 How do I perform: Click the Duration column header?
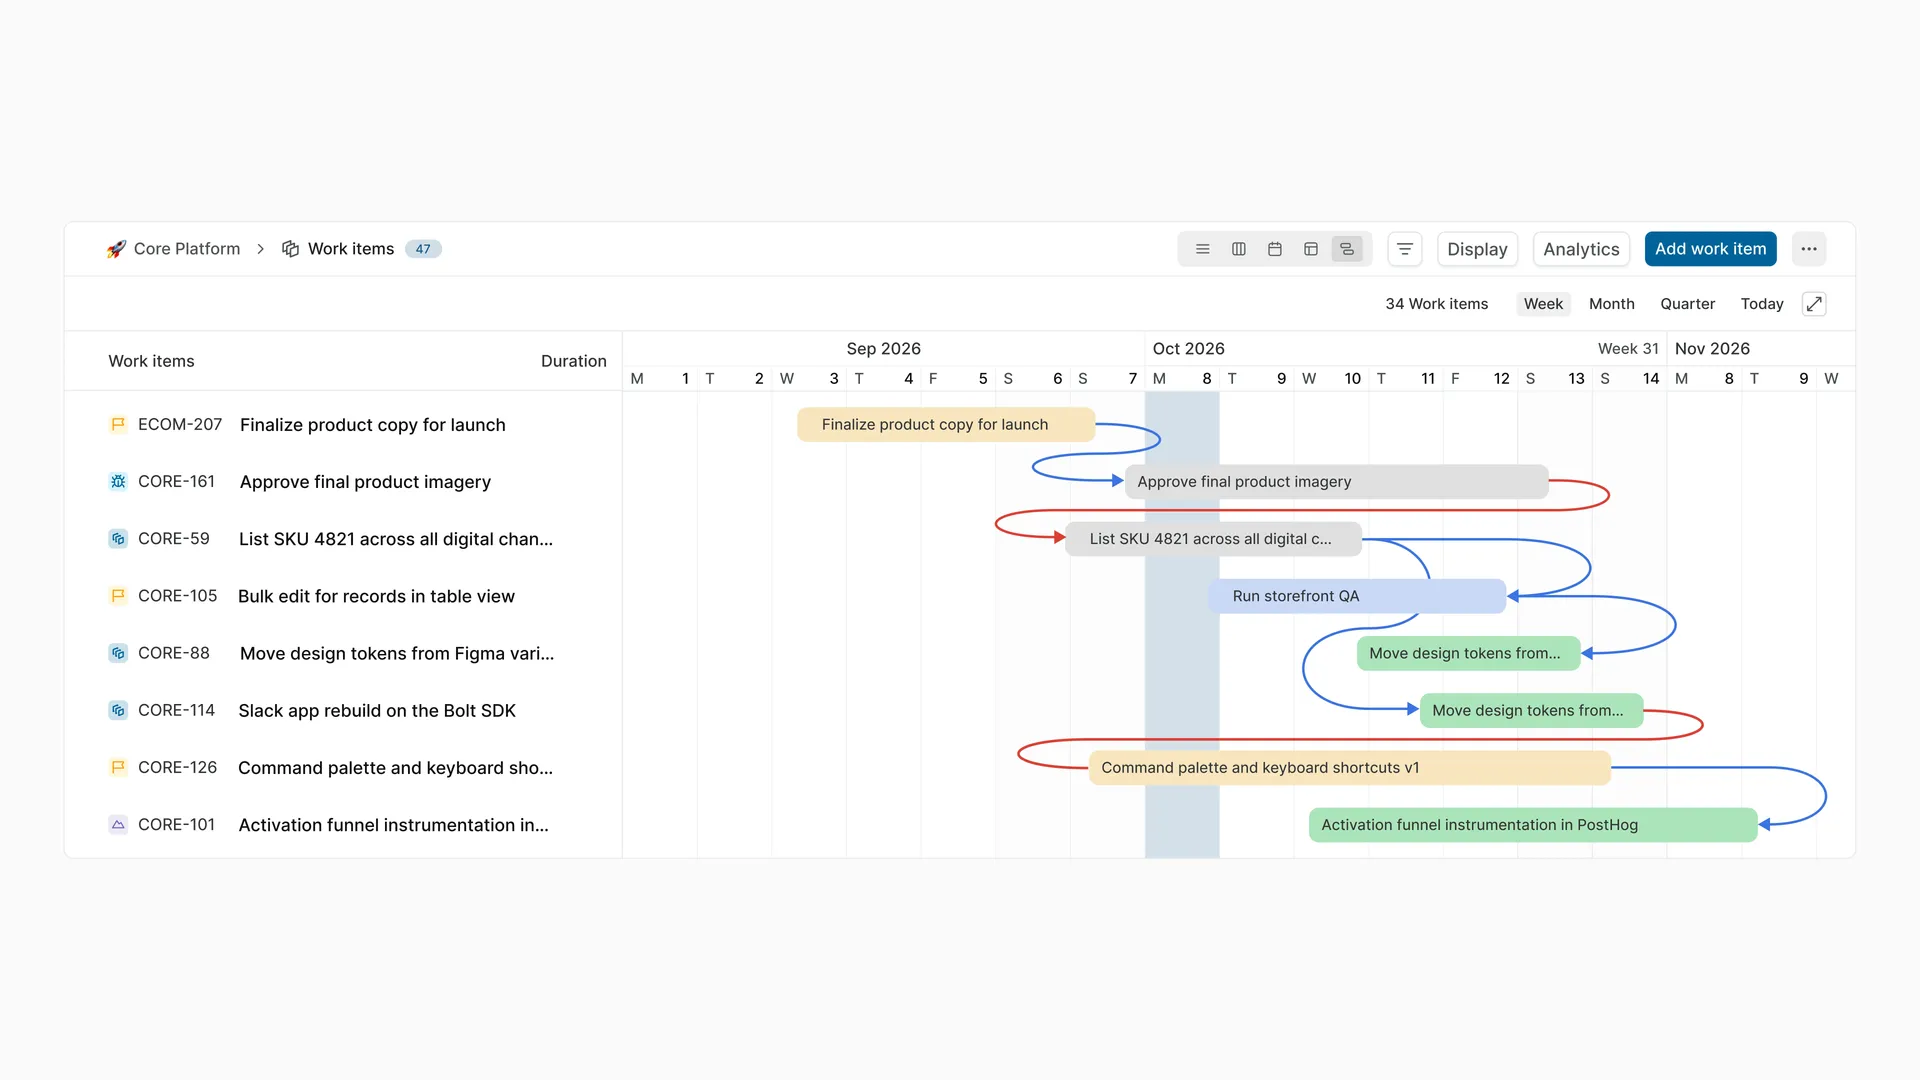573,361
